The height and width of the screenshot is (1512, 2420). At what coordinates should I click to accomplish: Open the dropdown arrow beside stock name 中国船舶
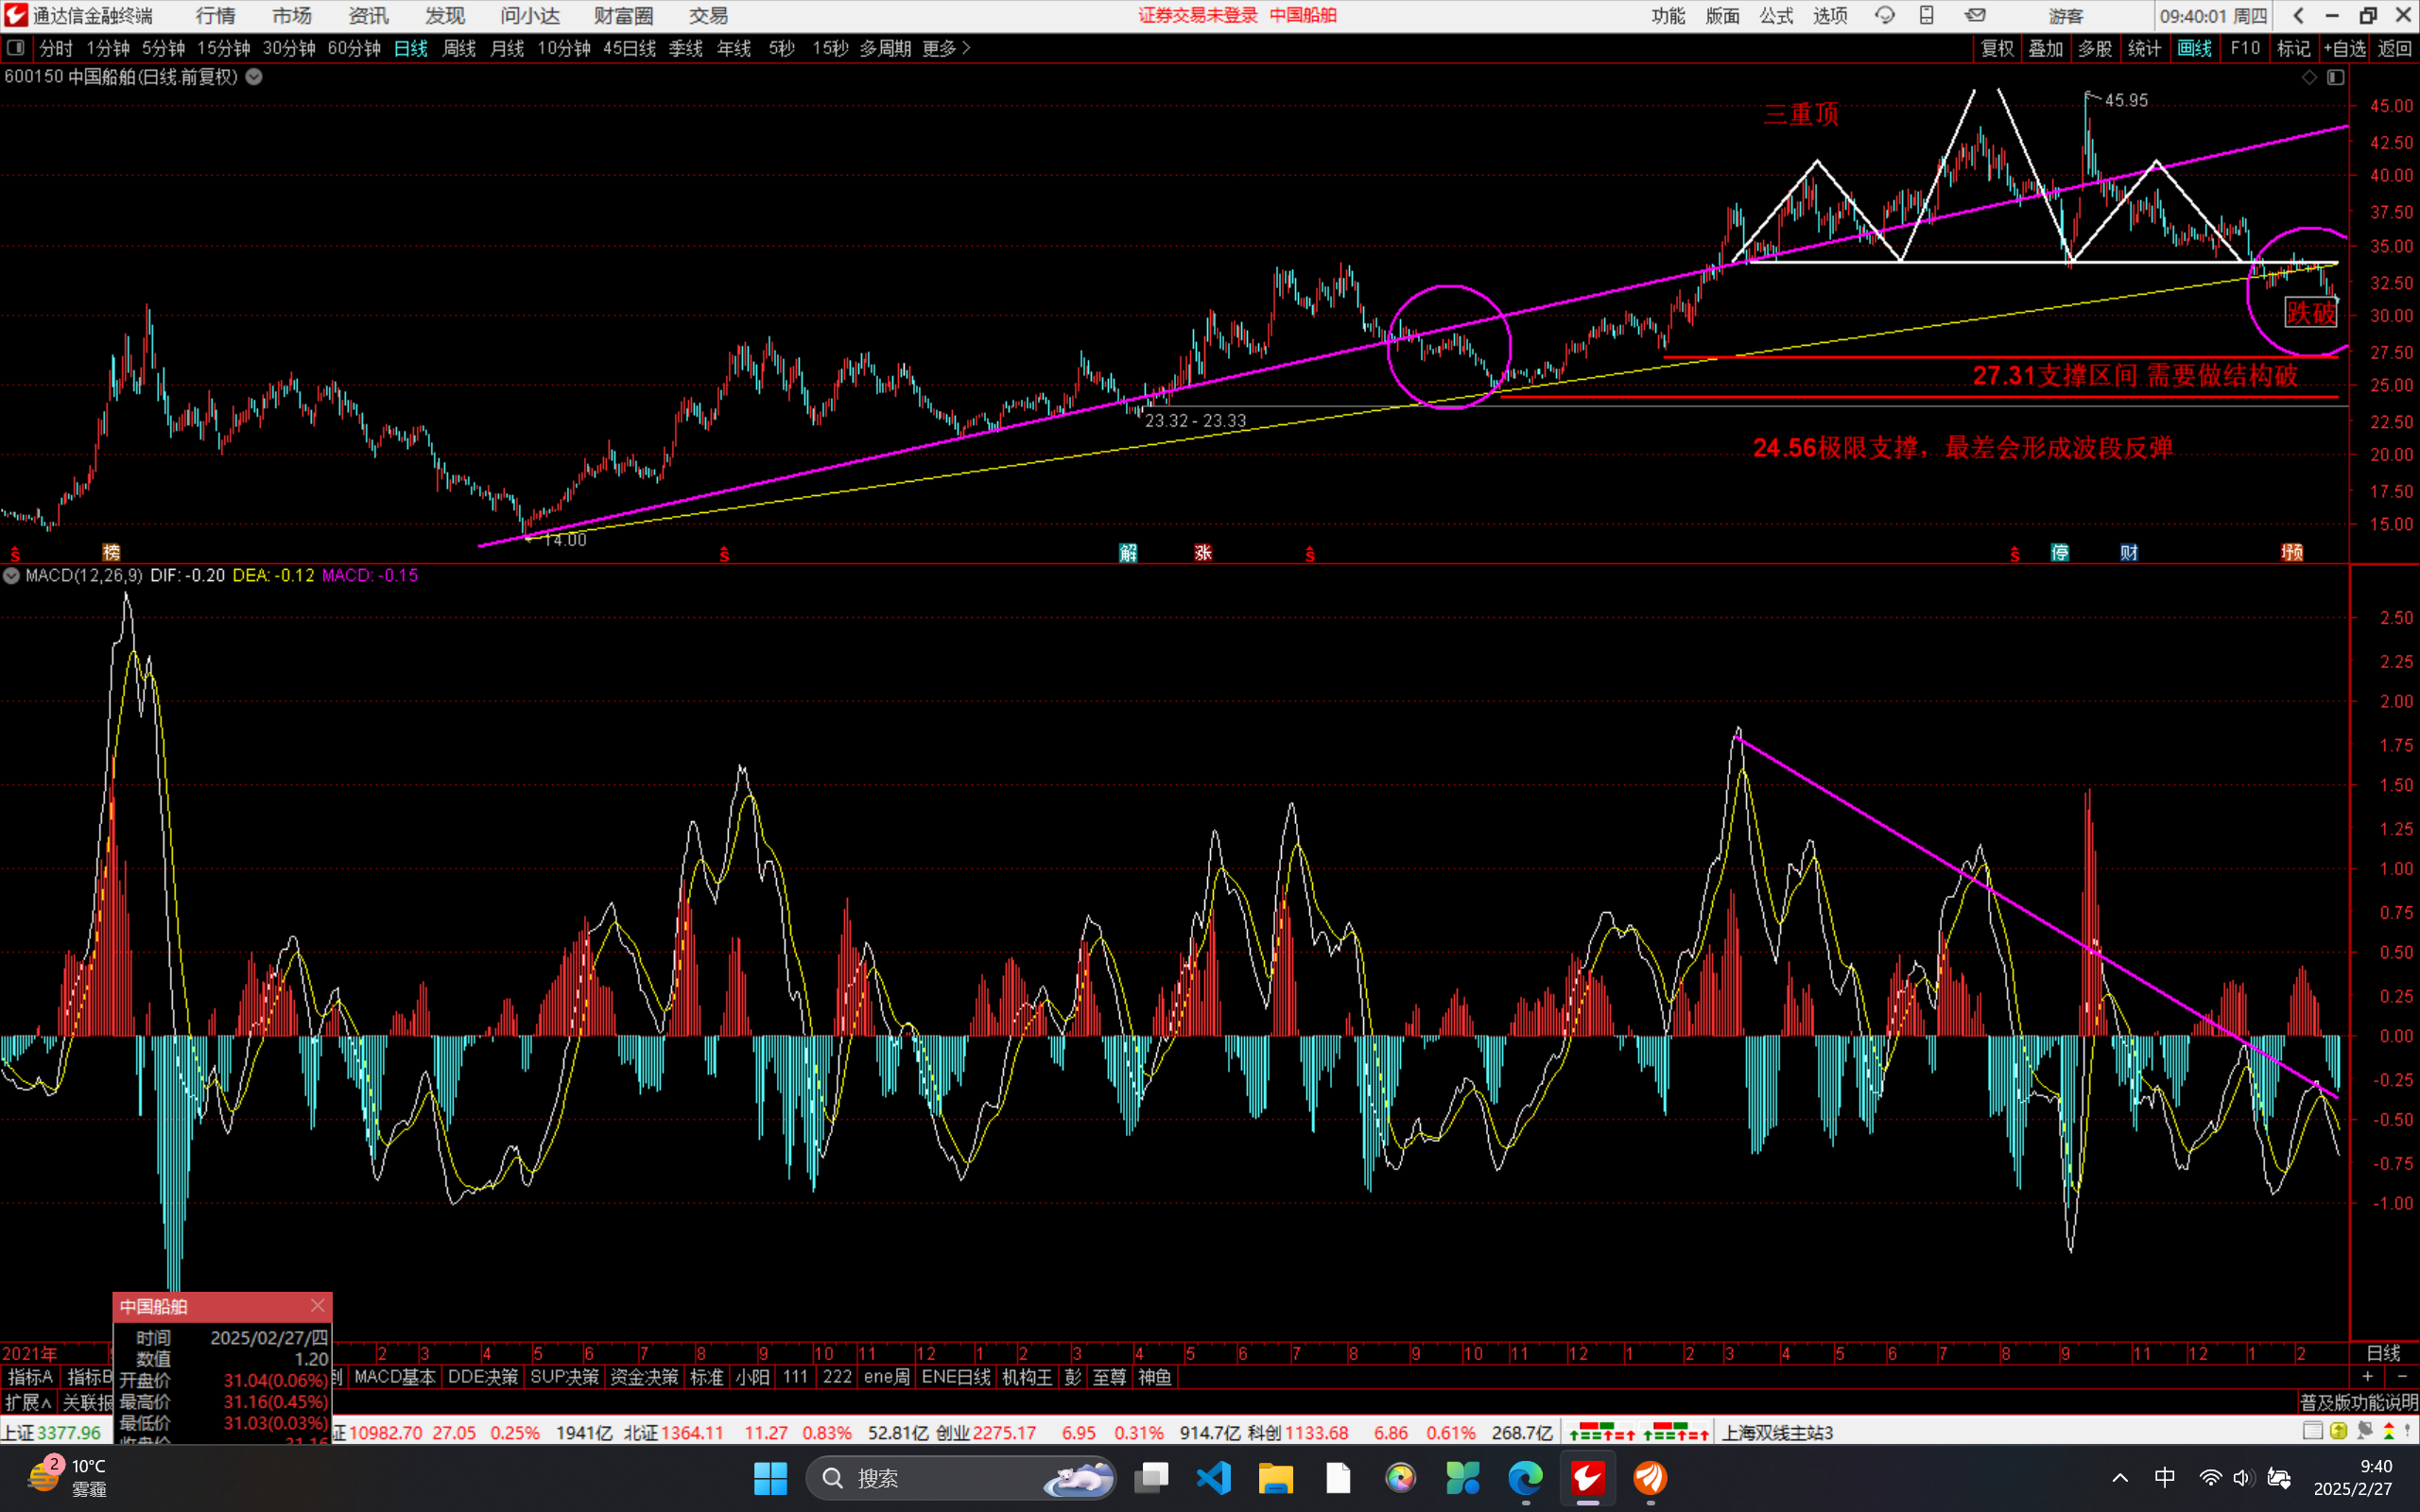255,77
